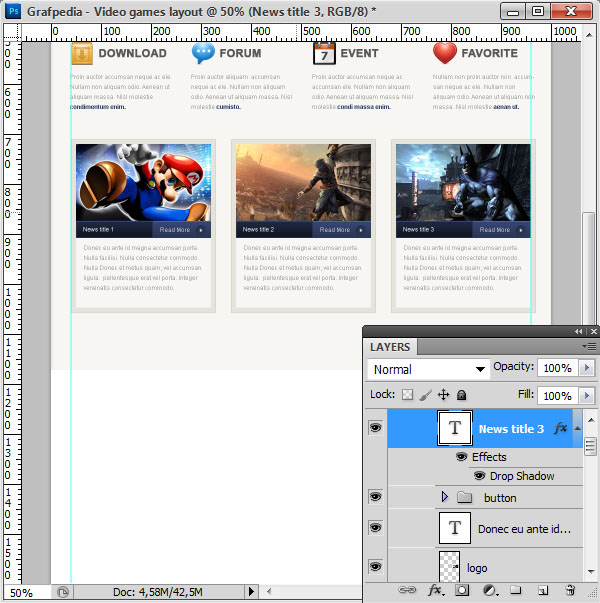Viewport: 600px width, 603px height.
Task: Click the condi massa enim link
Action: (364, 107)
